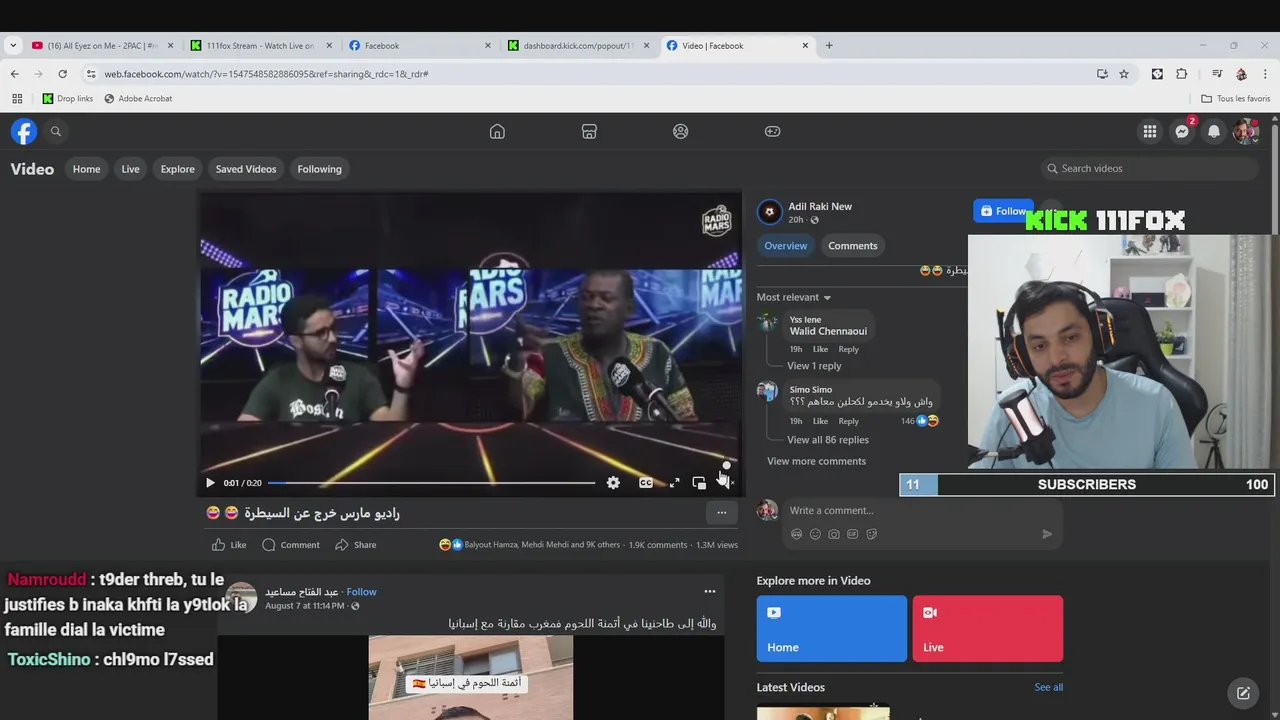Switch to Comments tab
1280x720 pixels.
pyautogui.click(x=853, y=246)
